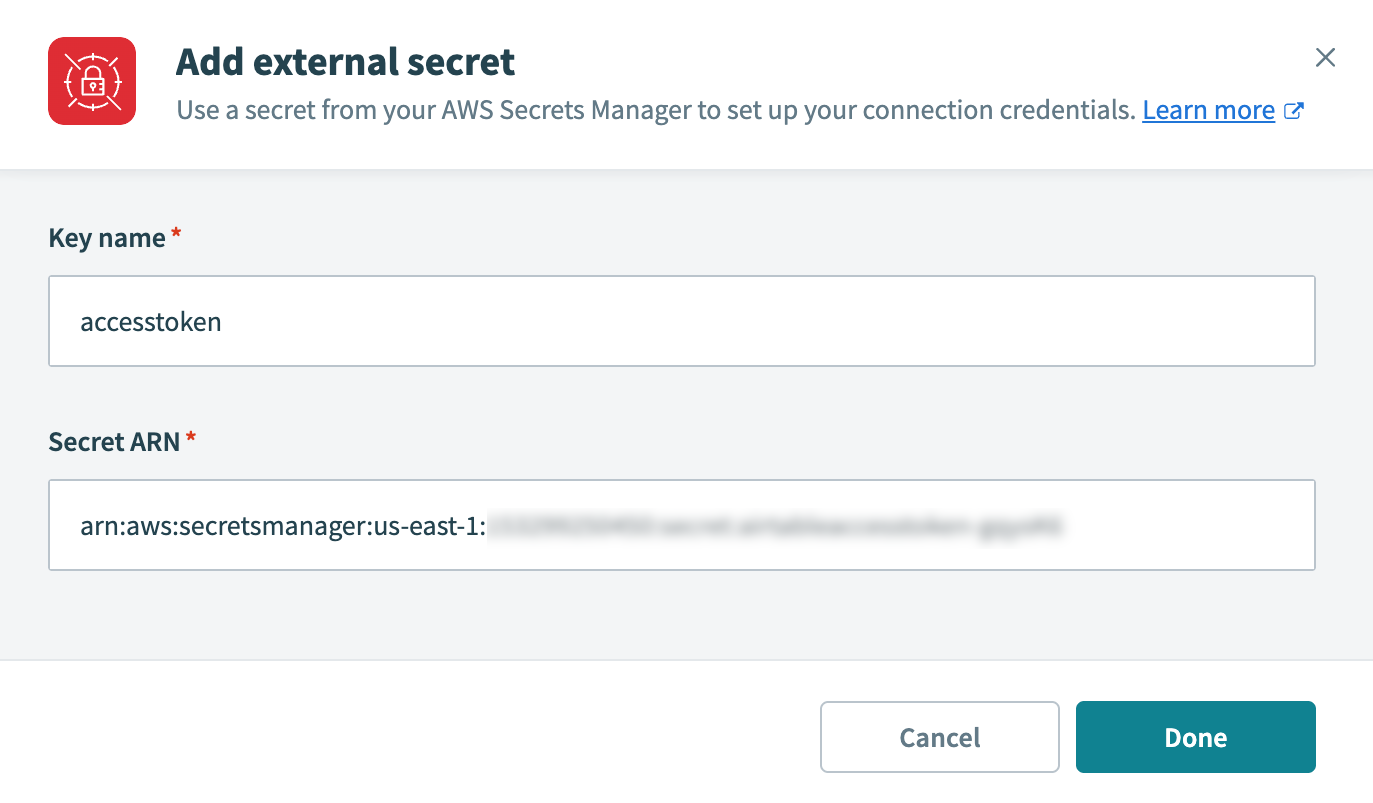Click the external link icon beside Learn more
Image resolution: width=1373 pixels, height=803 pixels.
pyautogui.click(x=1295, y=110)
